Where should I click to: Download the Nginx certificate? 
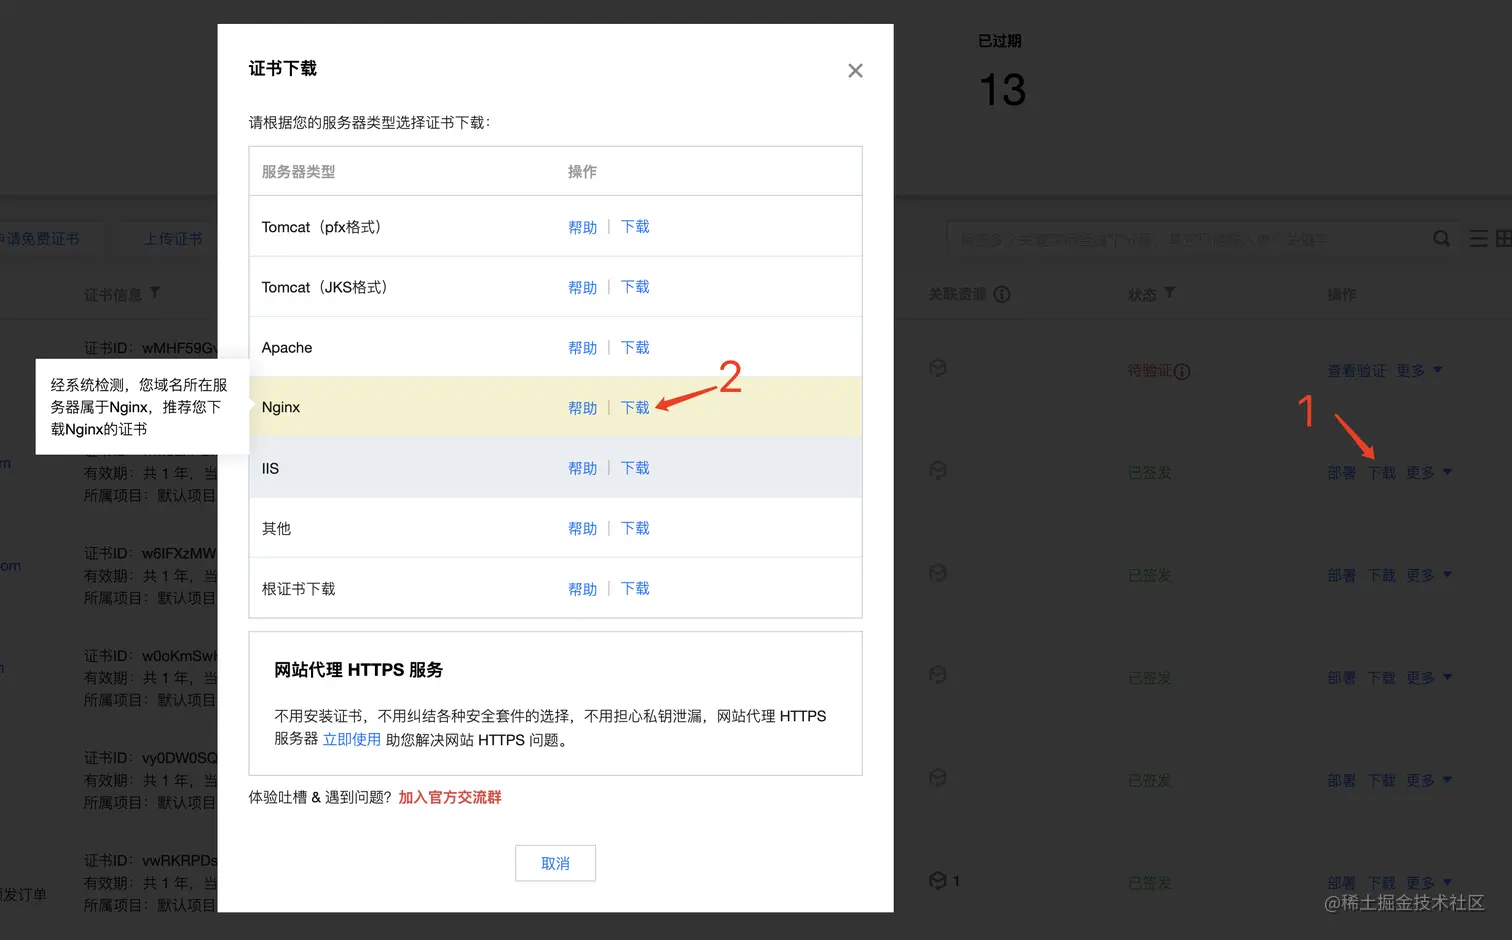click(x=635, y=408)
